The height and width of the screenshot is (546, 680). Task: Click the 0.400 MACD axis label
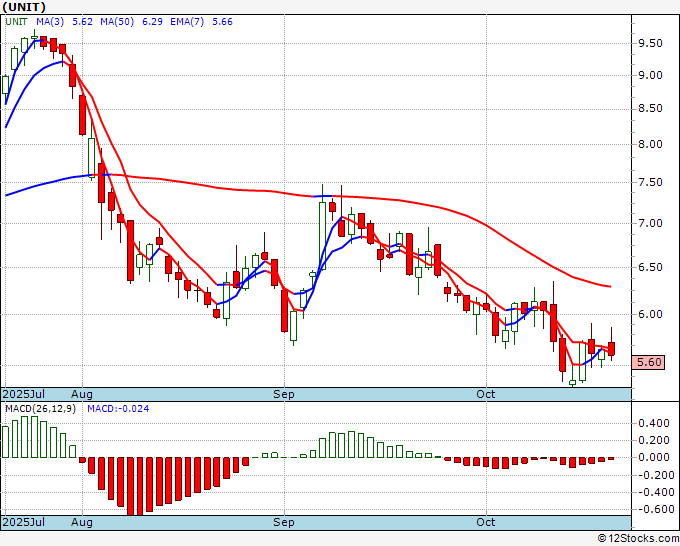pos(654,423)
